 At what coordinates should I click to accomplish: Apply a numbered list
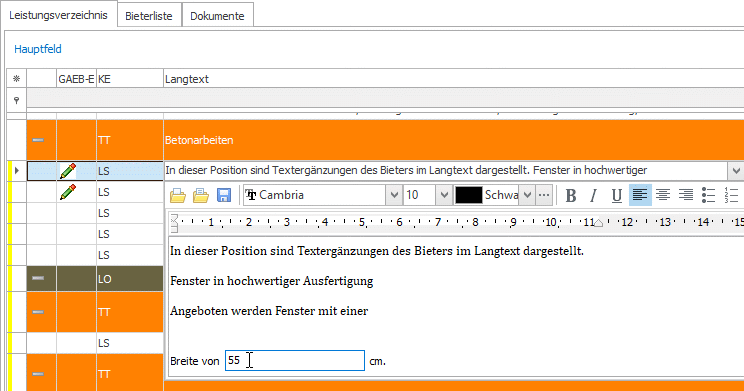point(732,195)
